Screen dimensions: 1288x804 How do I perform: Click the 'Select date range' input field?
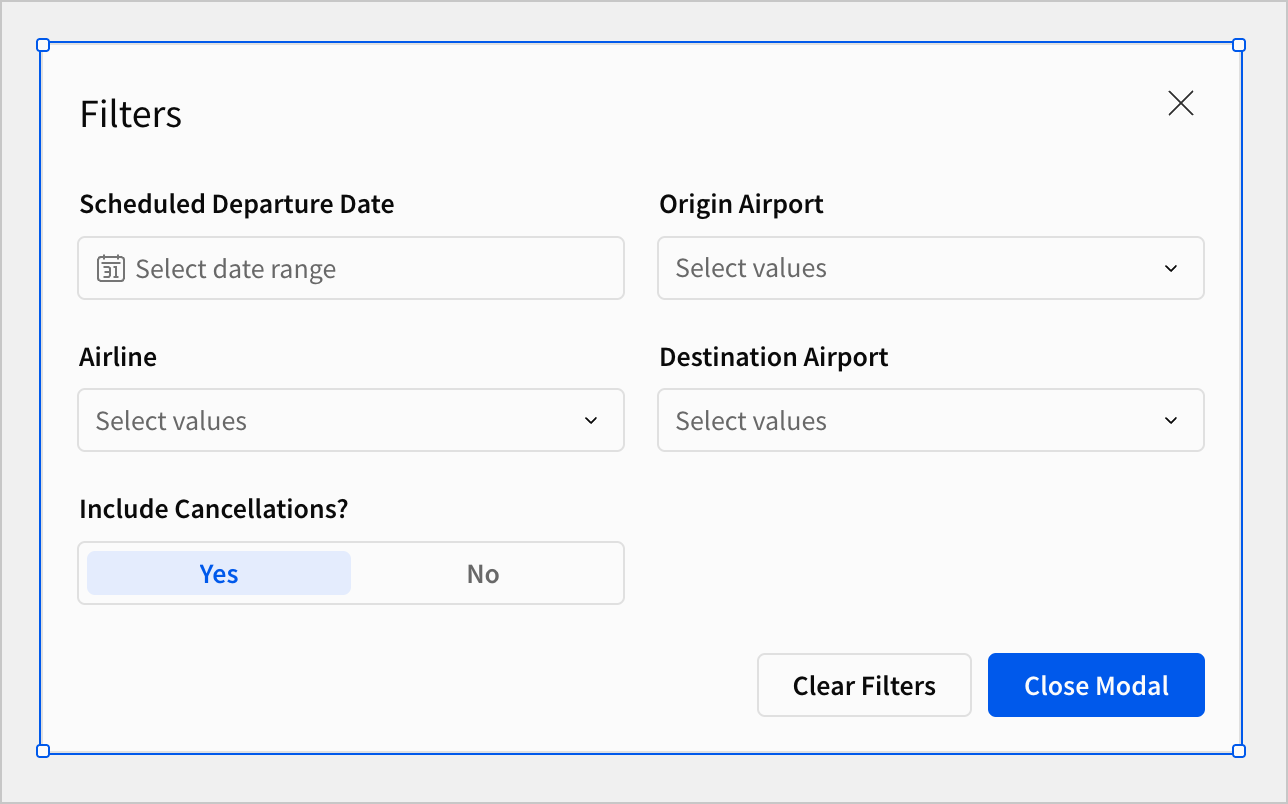tap(370, 269)
